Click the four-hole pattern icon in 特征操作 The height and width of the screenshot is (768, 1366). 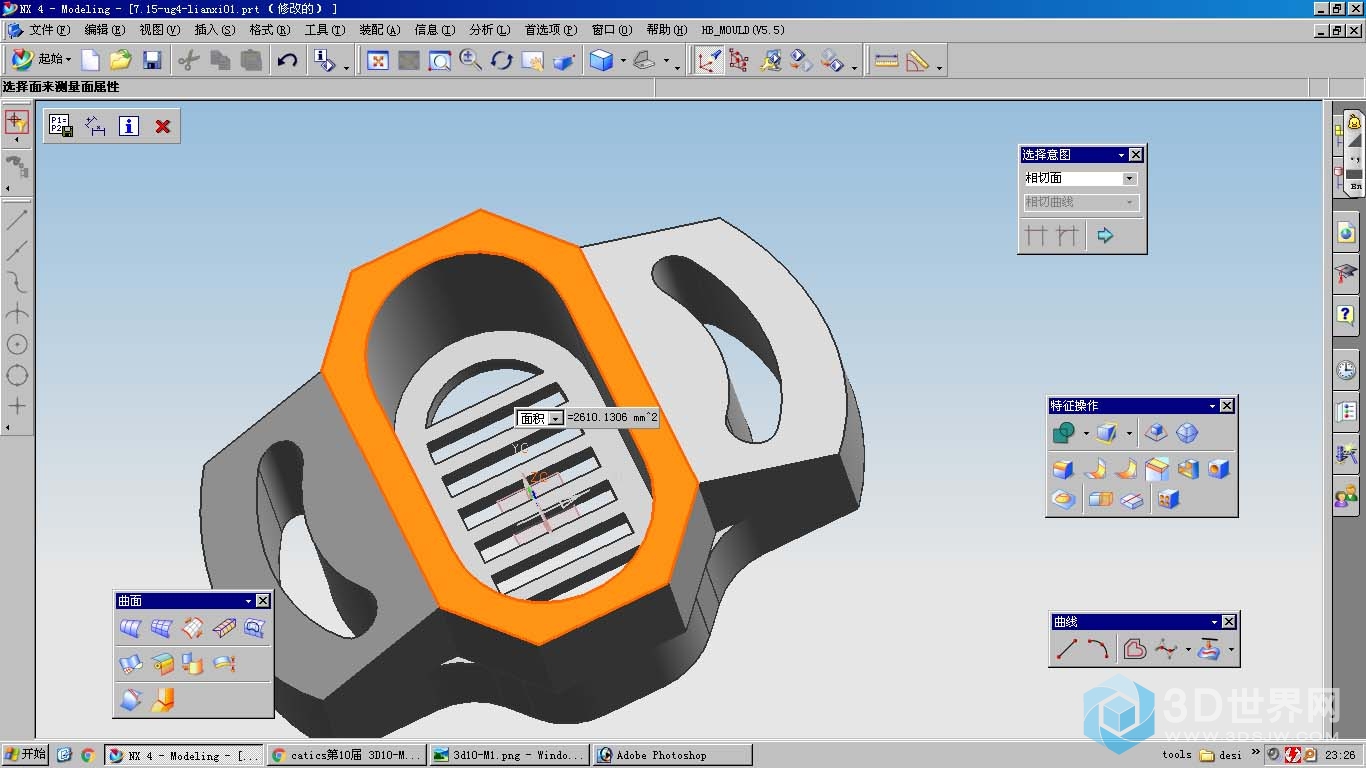[1169, 499]
